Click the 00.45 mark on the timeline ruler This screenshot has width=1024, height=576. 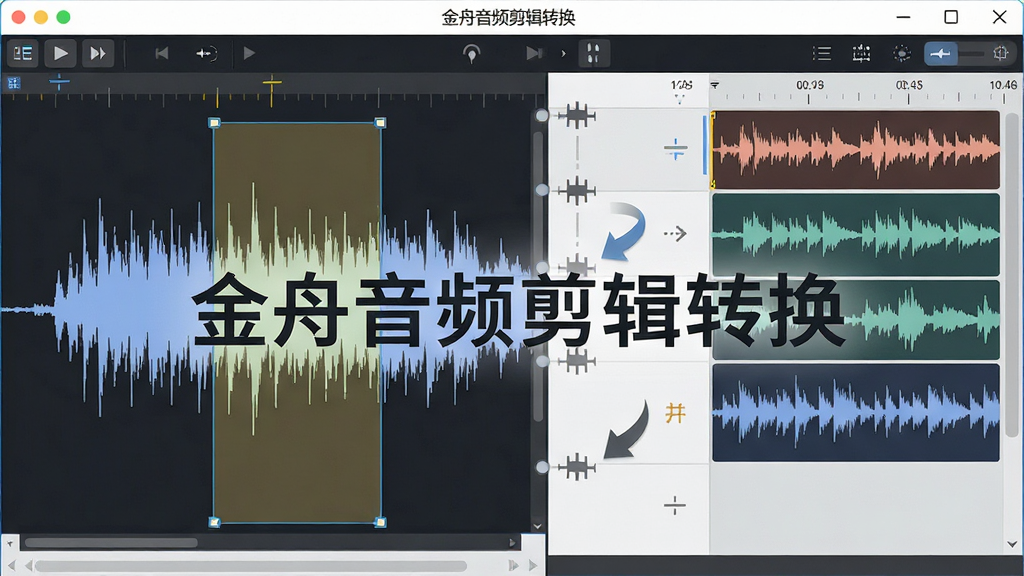[909, 86]
